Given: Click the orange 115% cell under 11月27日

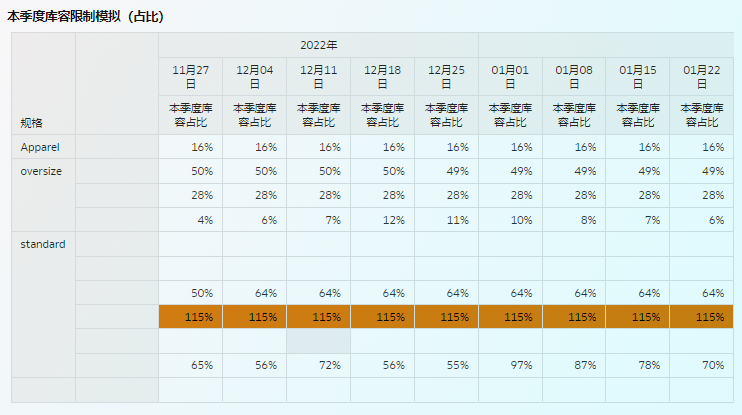Looking at the screenshot, I should (190, 317).
